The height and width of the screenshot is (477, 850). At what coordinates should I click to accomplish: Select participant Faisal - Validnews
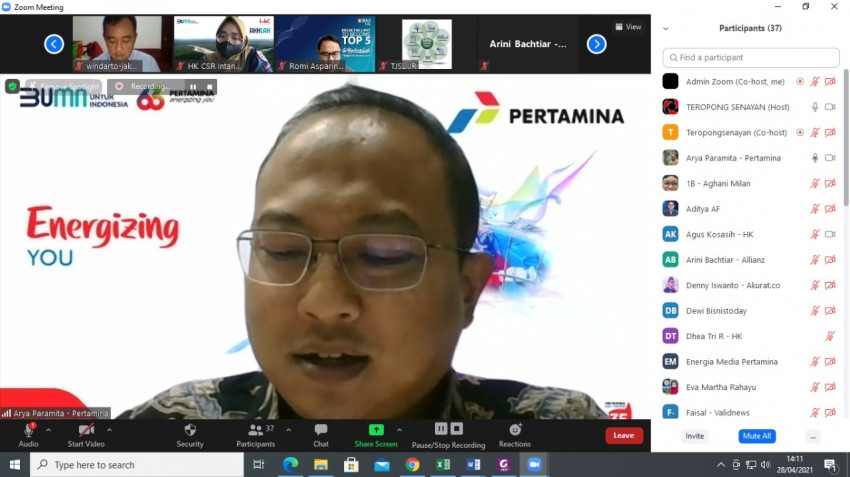coord(751,411)
